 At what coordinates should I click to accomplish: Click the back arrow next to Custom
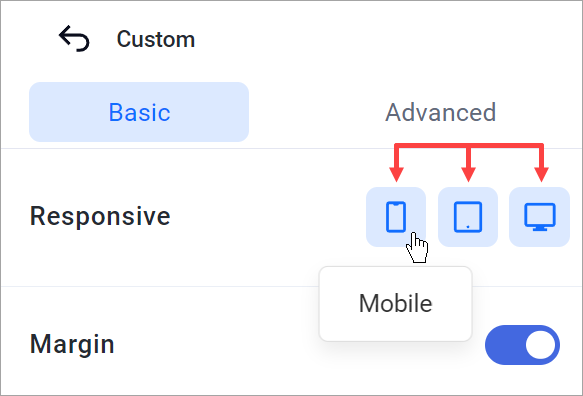tap(74, 38)
